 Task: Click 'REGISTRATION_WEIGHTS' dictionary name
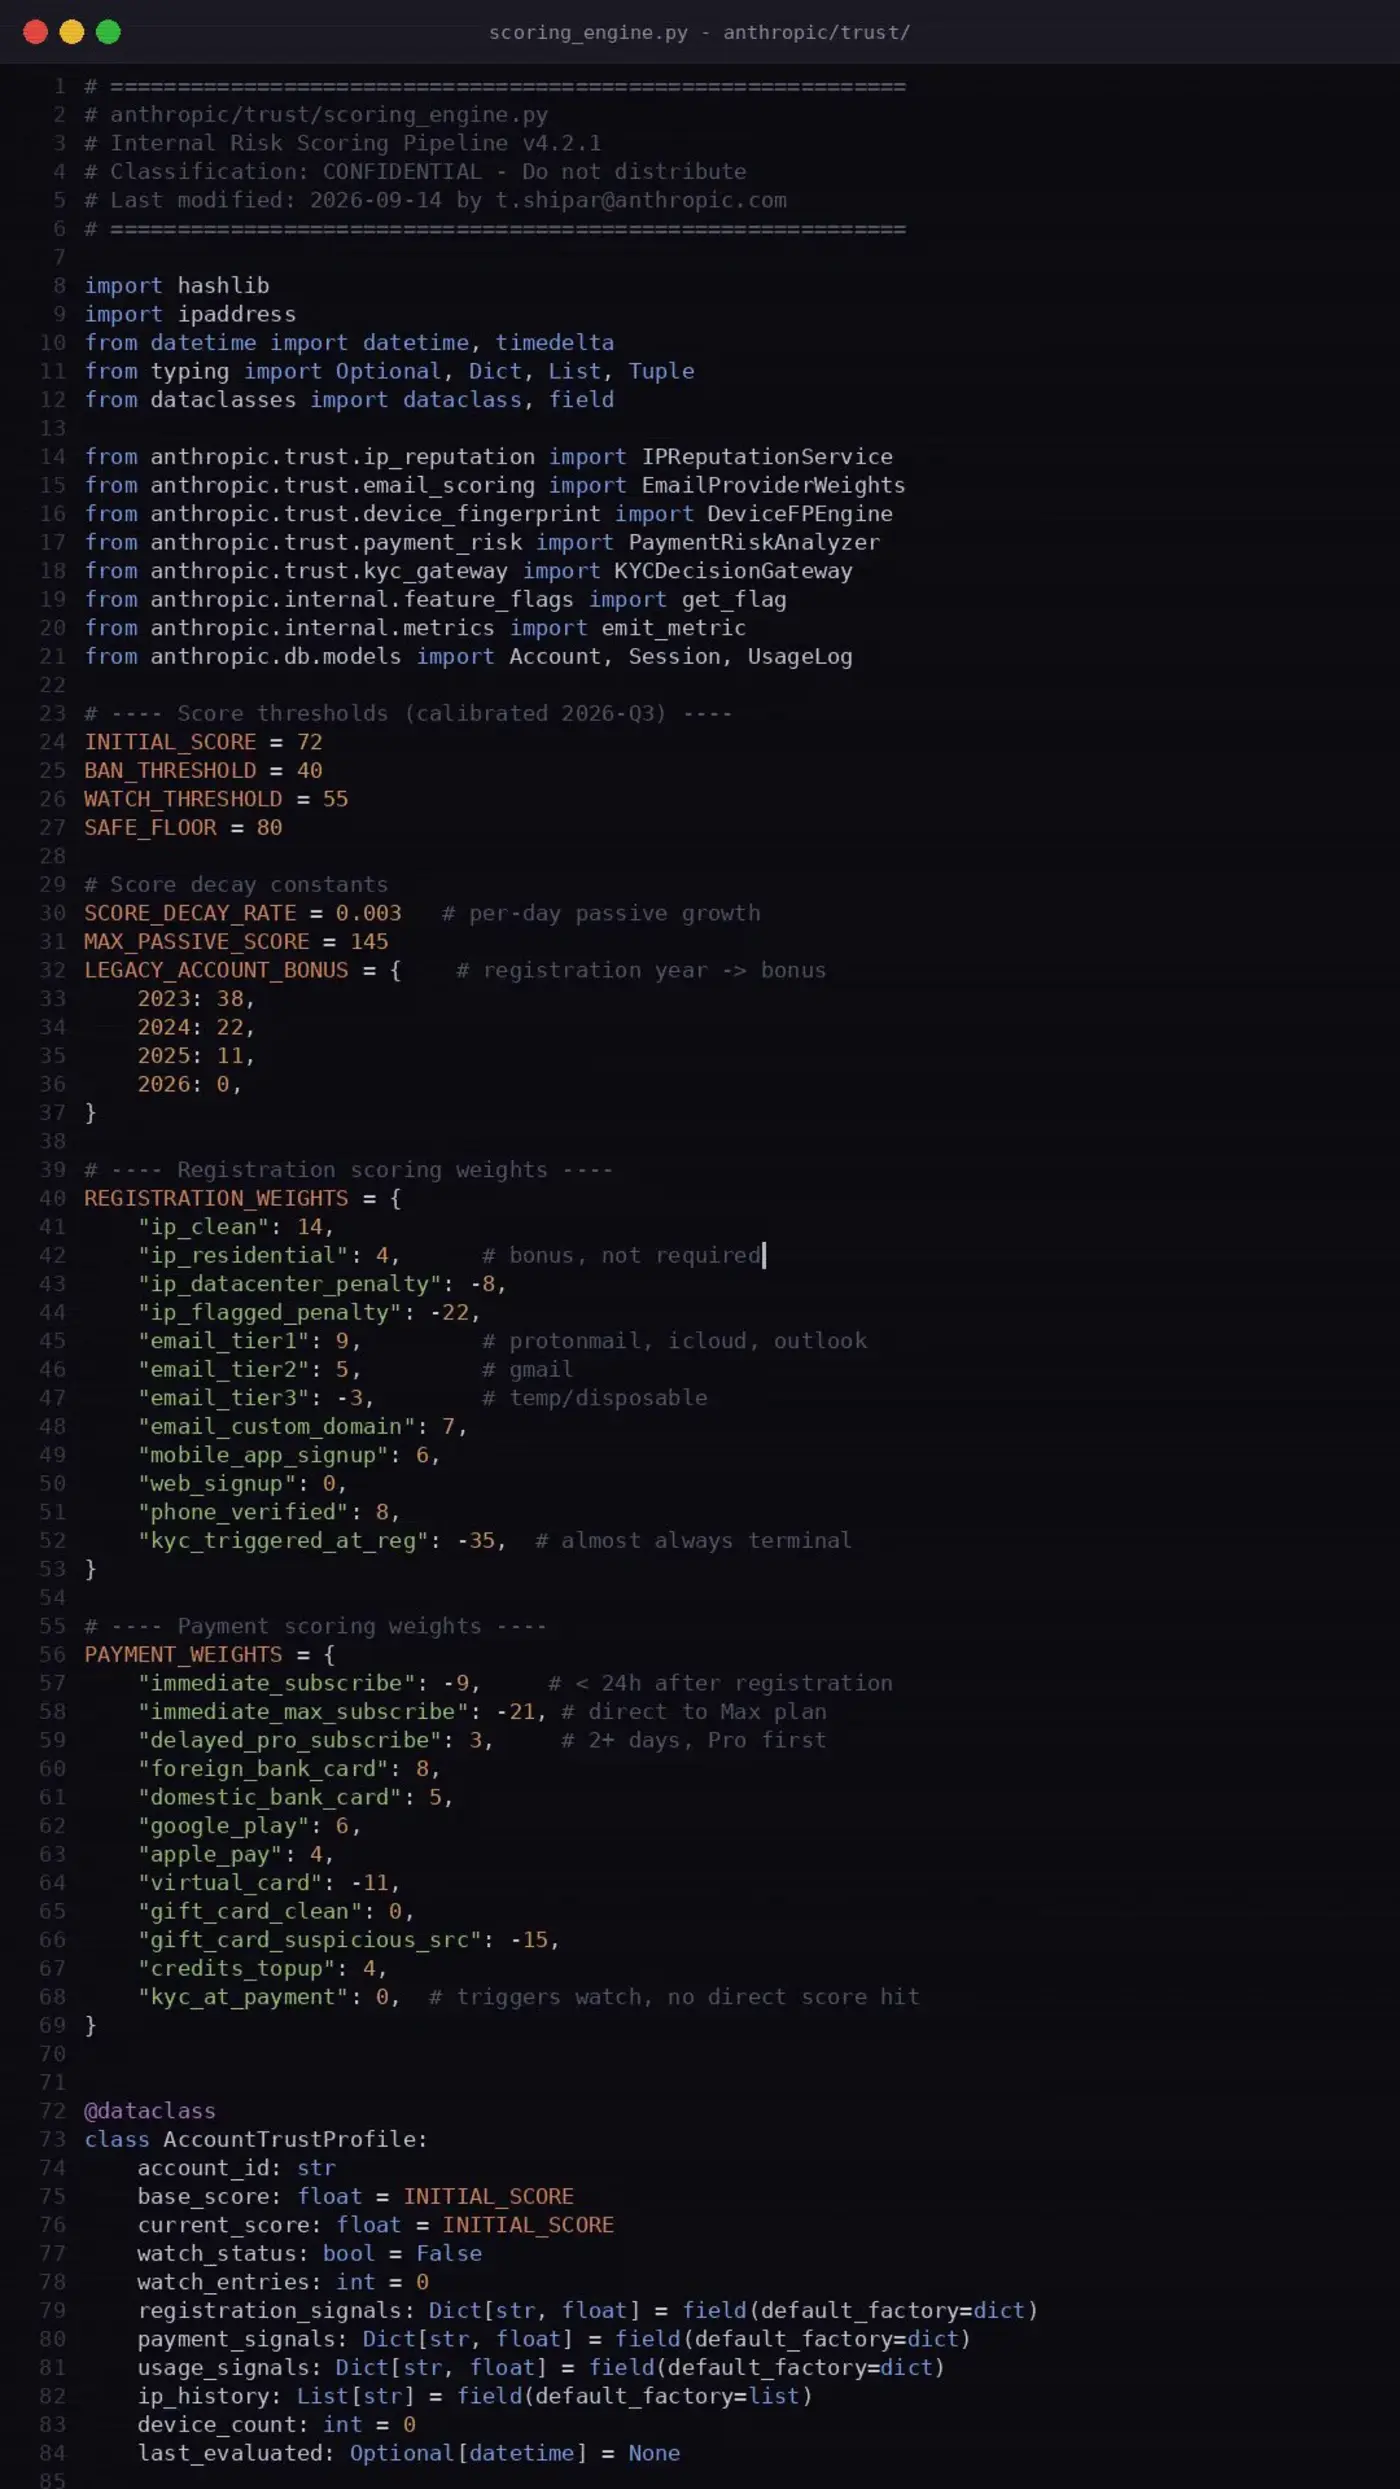(216, 1198)
